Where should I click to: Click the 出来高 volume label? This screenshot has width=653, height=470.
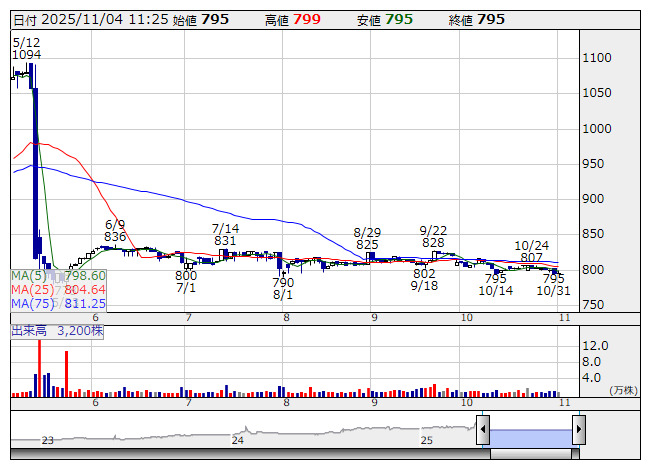coord(30,328)
